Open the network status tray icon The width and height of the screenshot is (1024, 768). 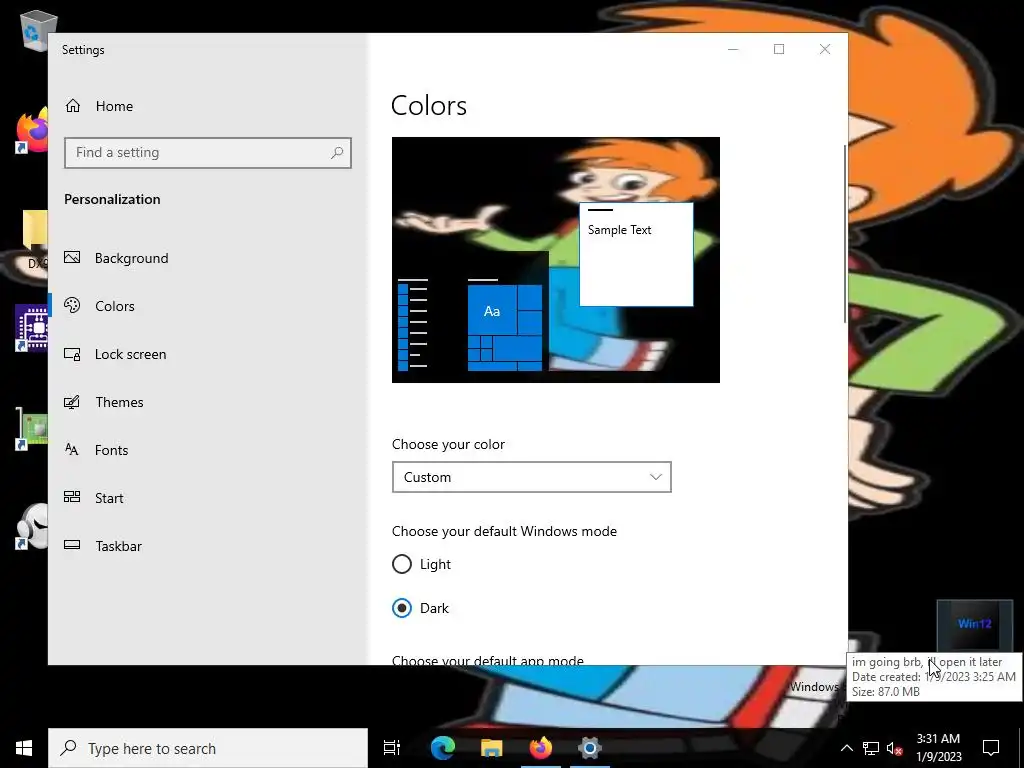point(871,748)
